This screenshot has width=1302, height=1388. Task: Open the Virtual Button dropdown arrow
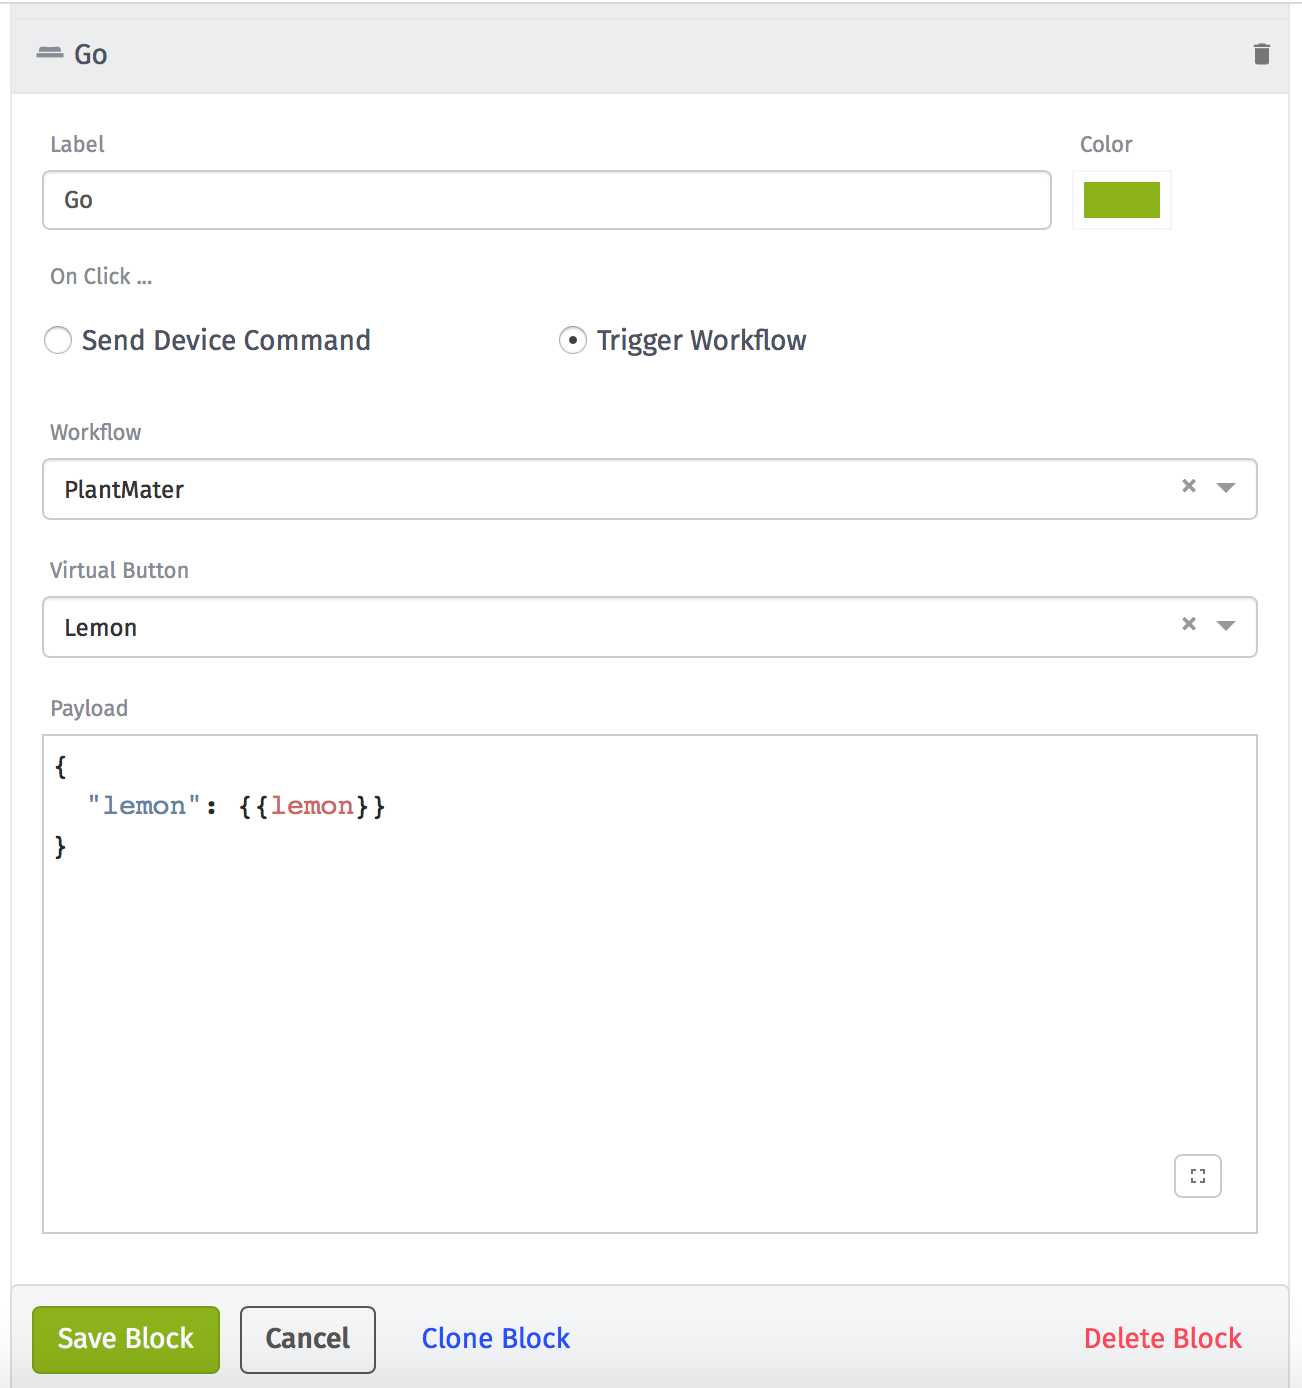[1226, 626]
